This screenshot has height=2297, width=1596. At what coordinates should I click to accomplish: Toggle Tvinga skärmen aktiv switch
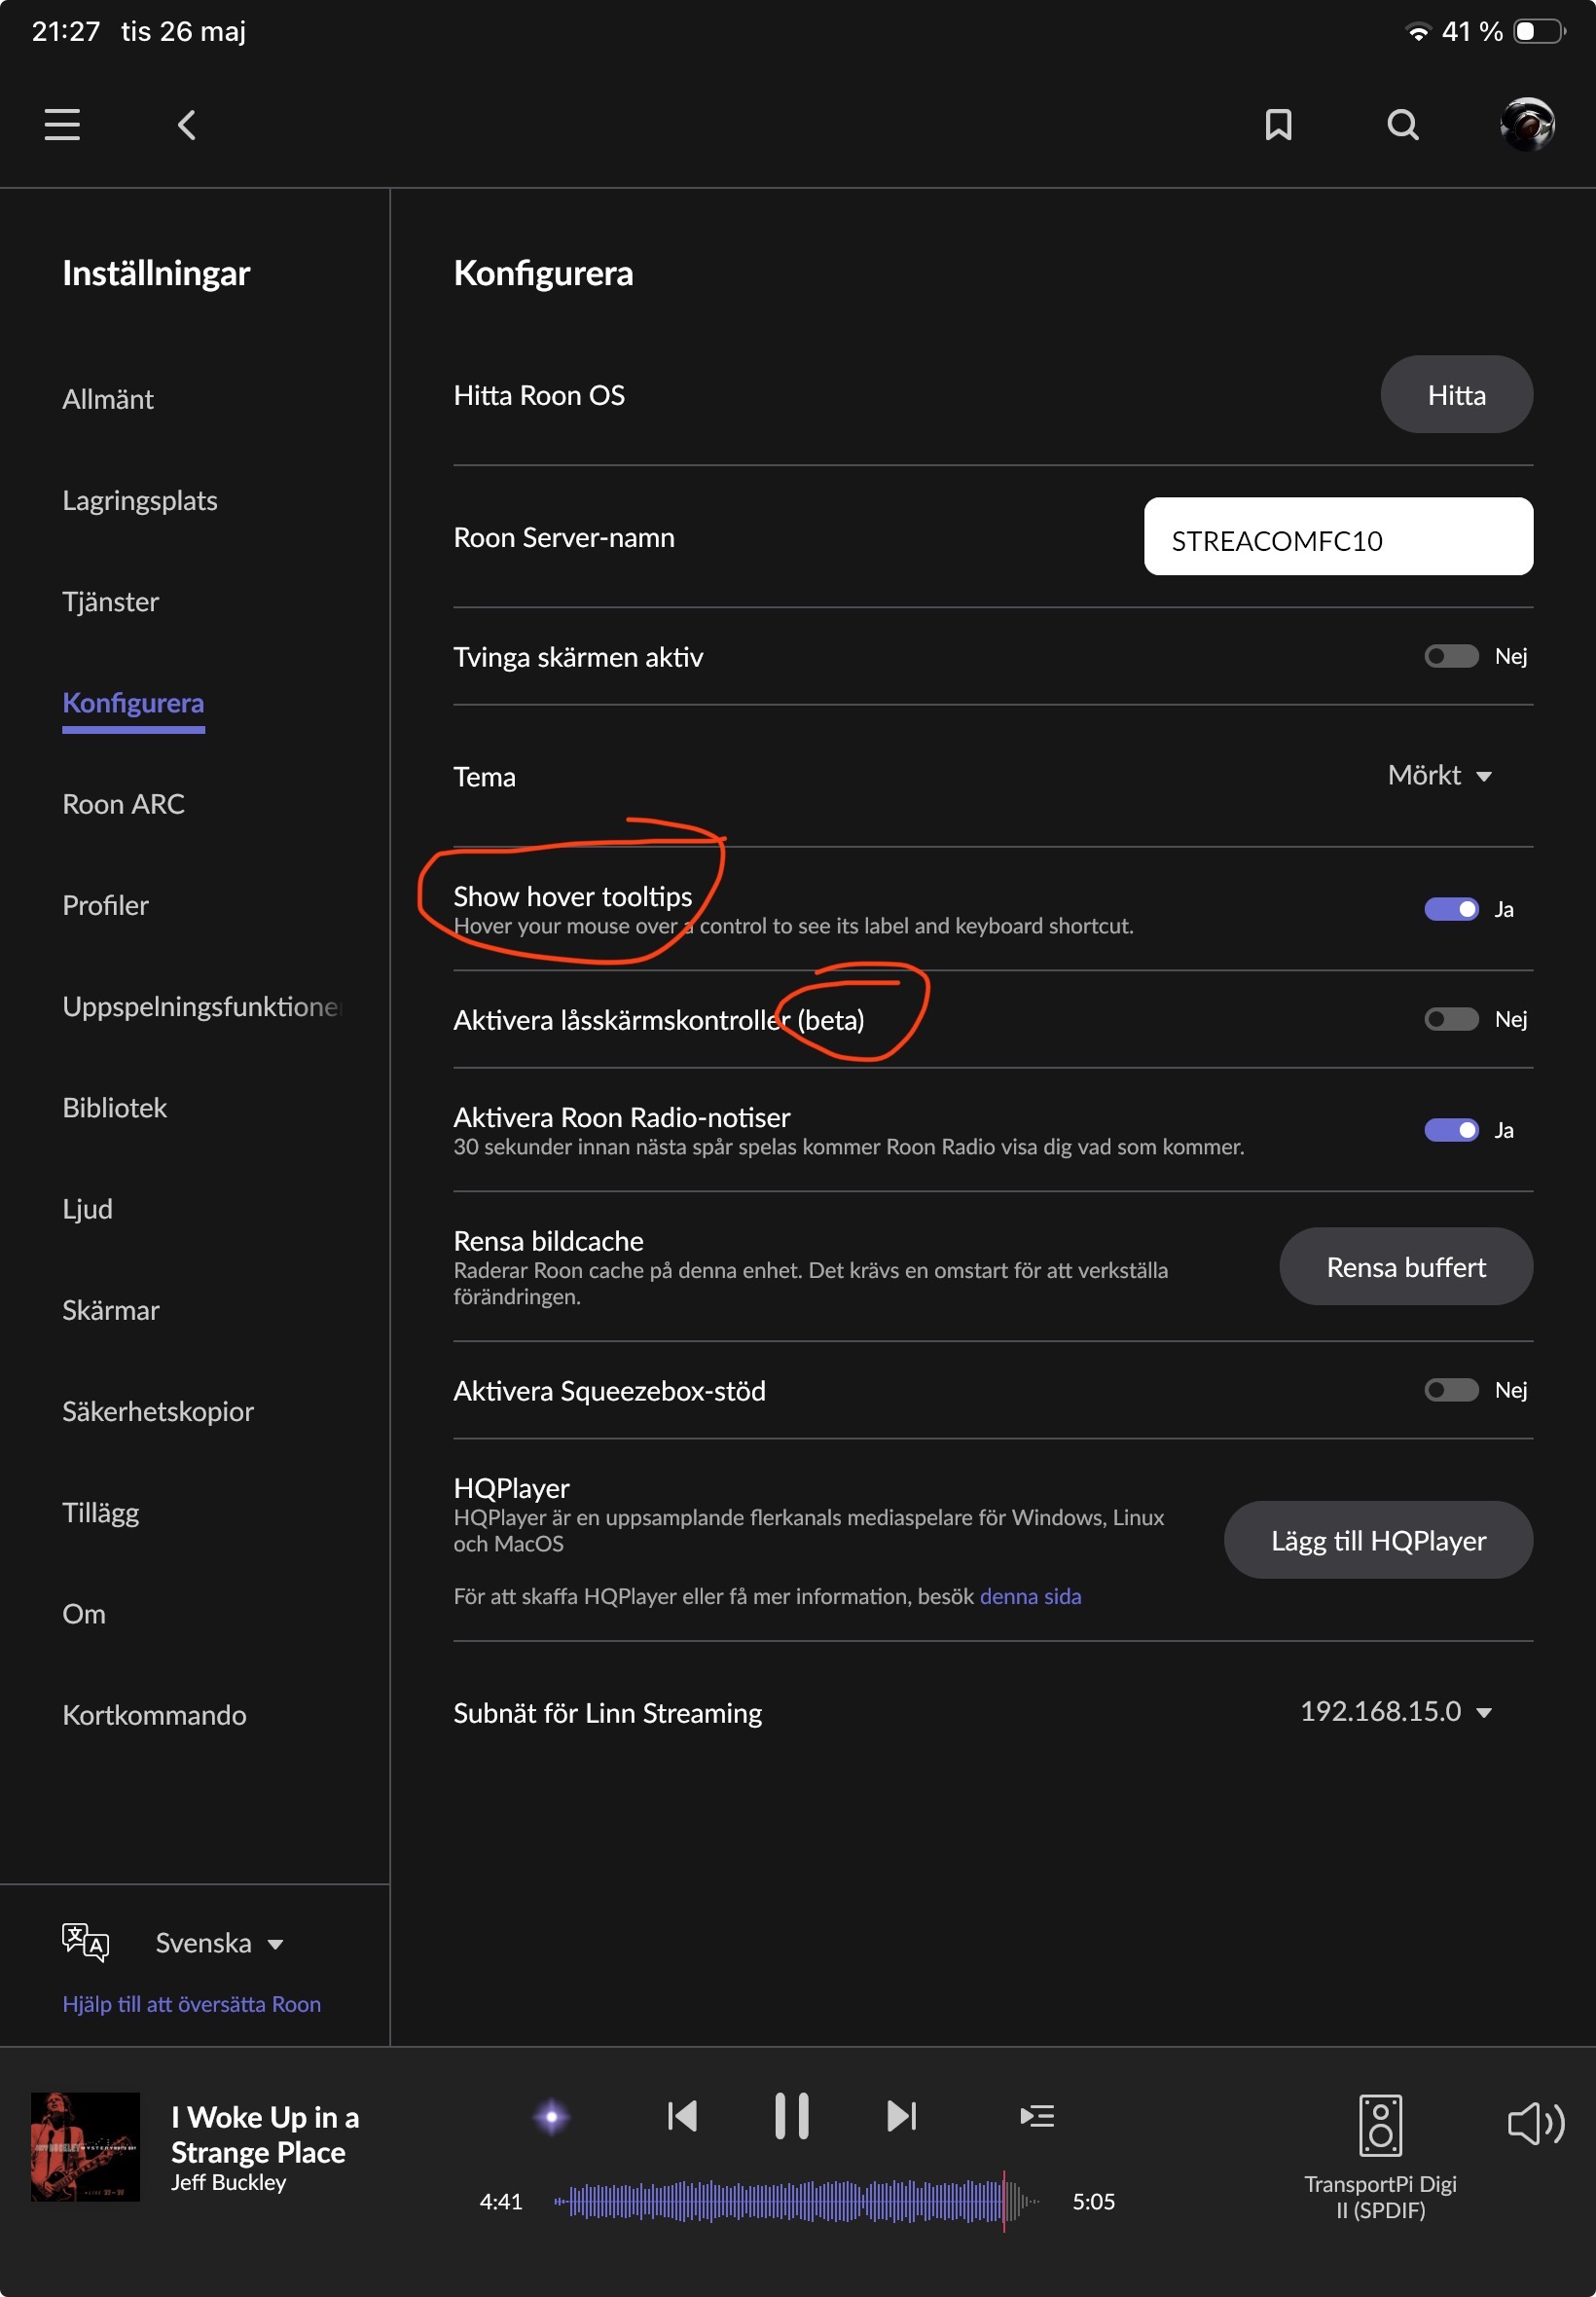tap(1451, 656)
